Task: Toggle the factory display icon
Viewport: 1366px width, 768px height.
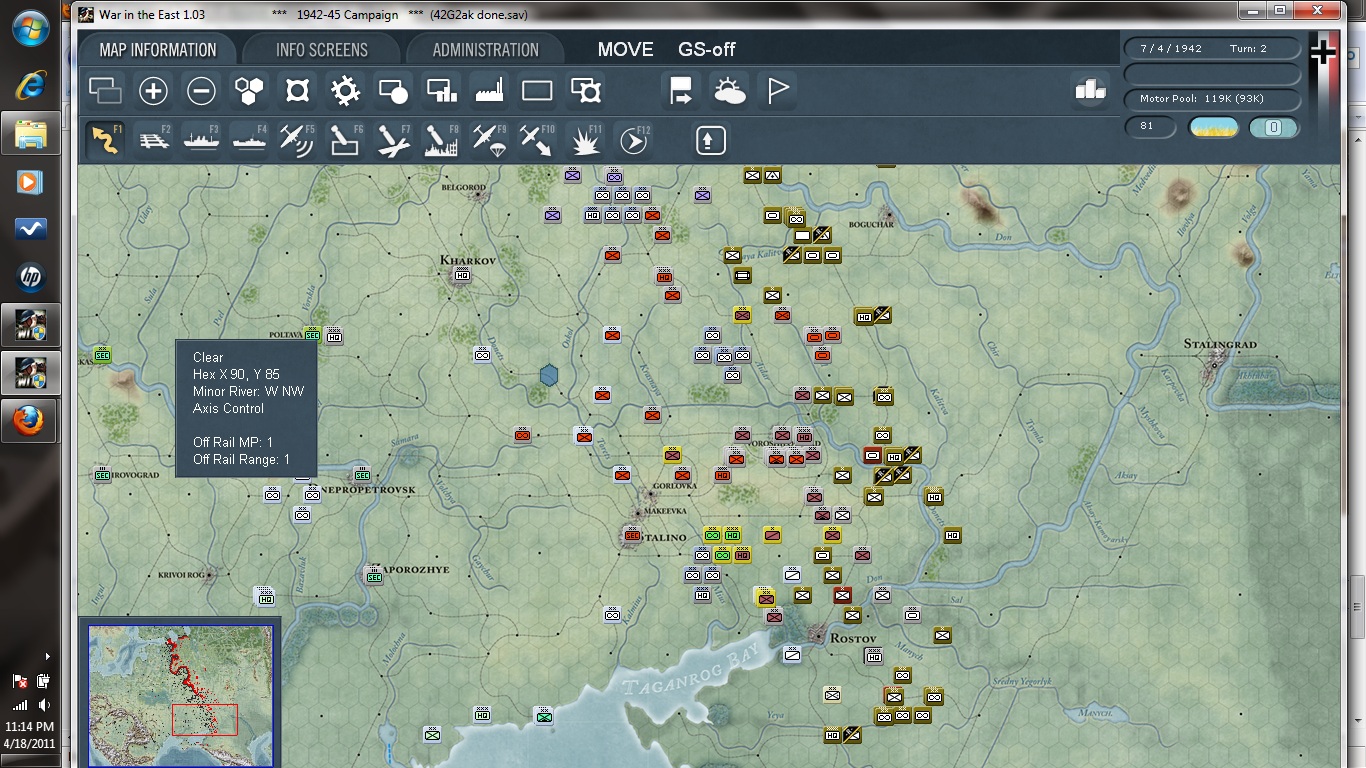Action: coord(489,92)
